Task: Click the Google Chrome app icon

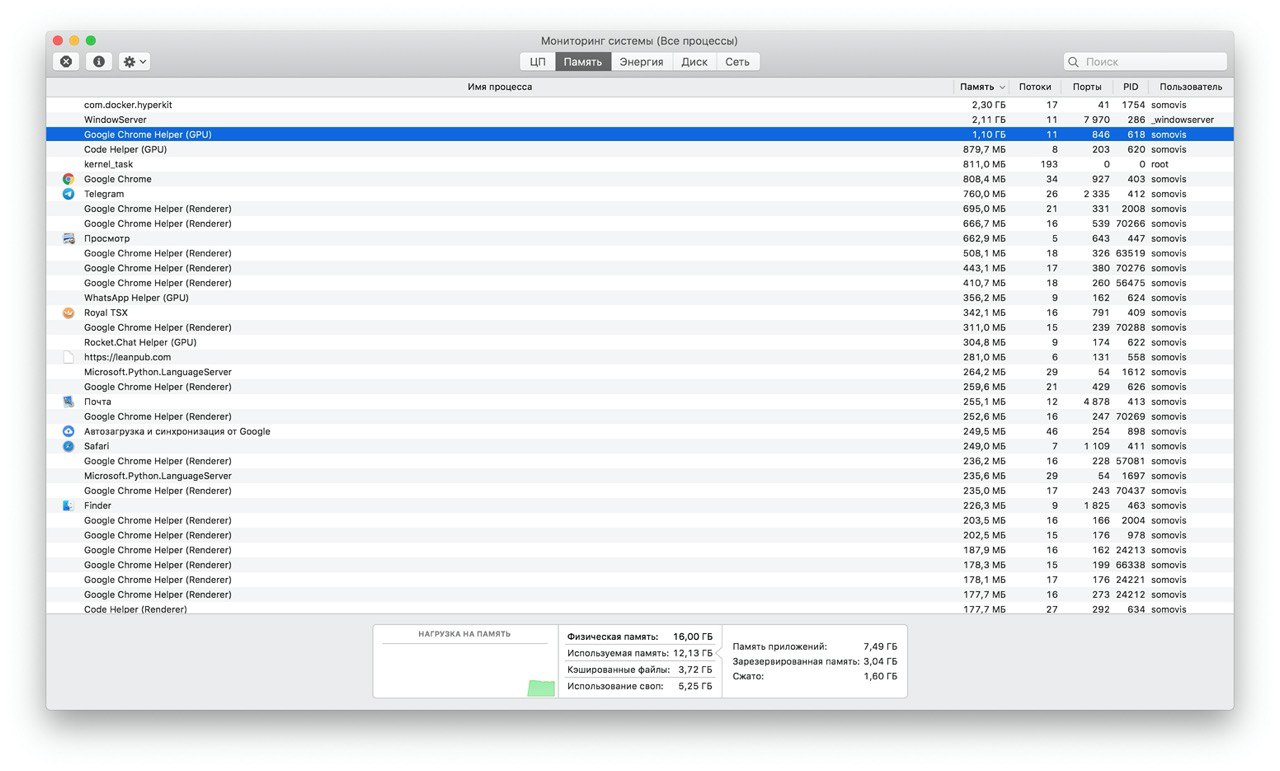Action: (68, 179)
